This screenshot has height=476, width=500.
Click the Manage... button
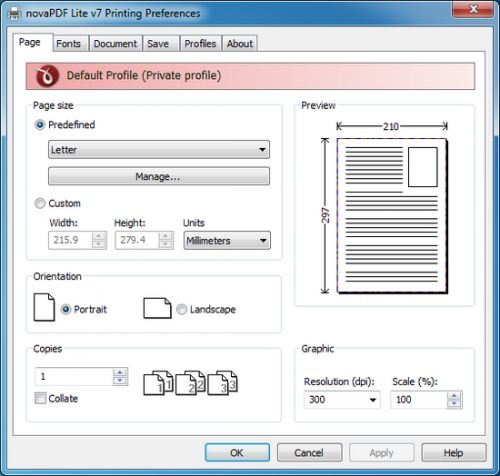tap(159, 176)
